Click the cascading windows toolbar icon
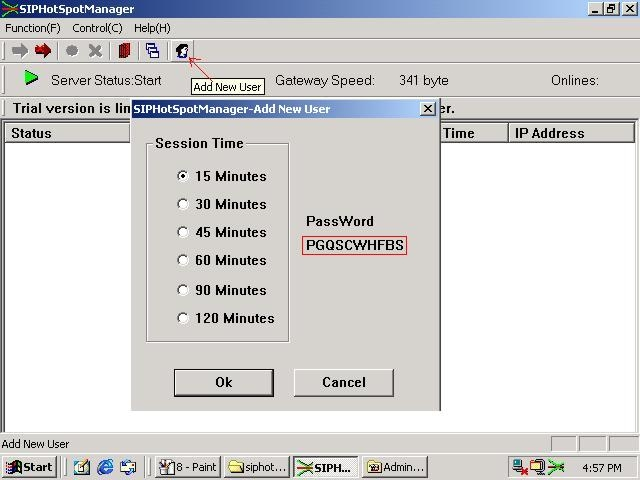 152,51
